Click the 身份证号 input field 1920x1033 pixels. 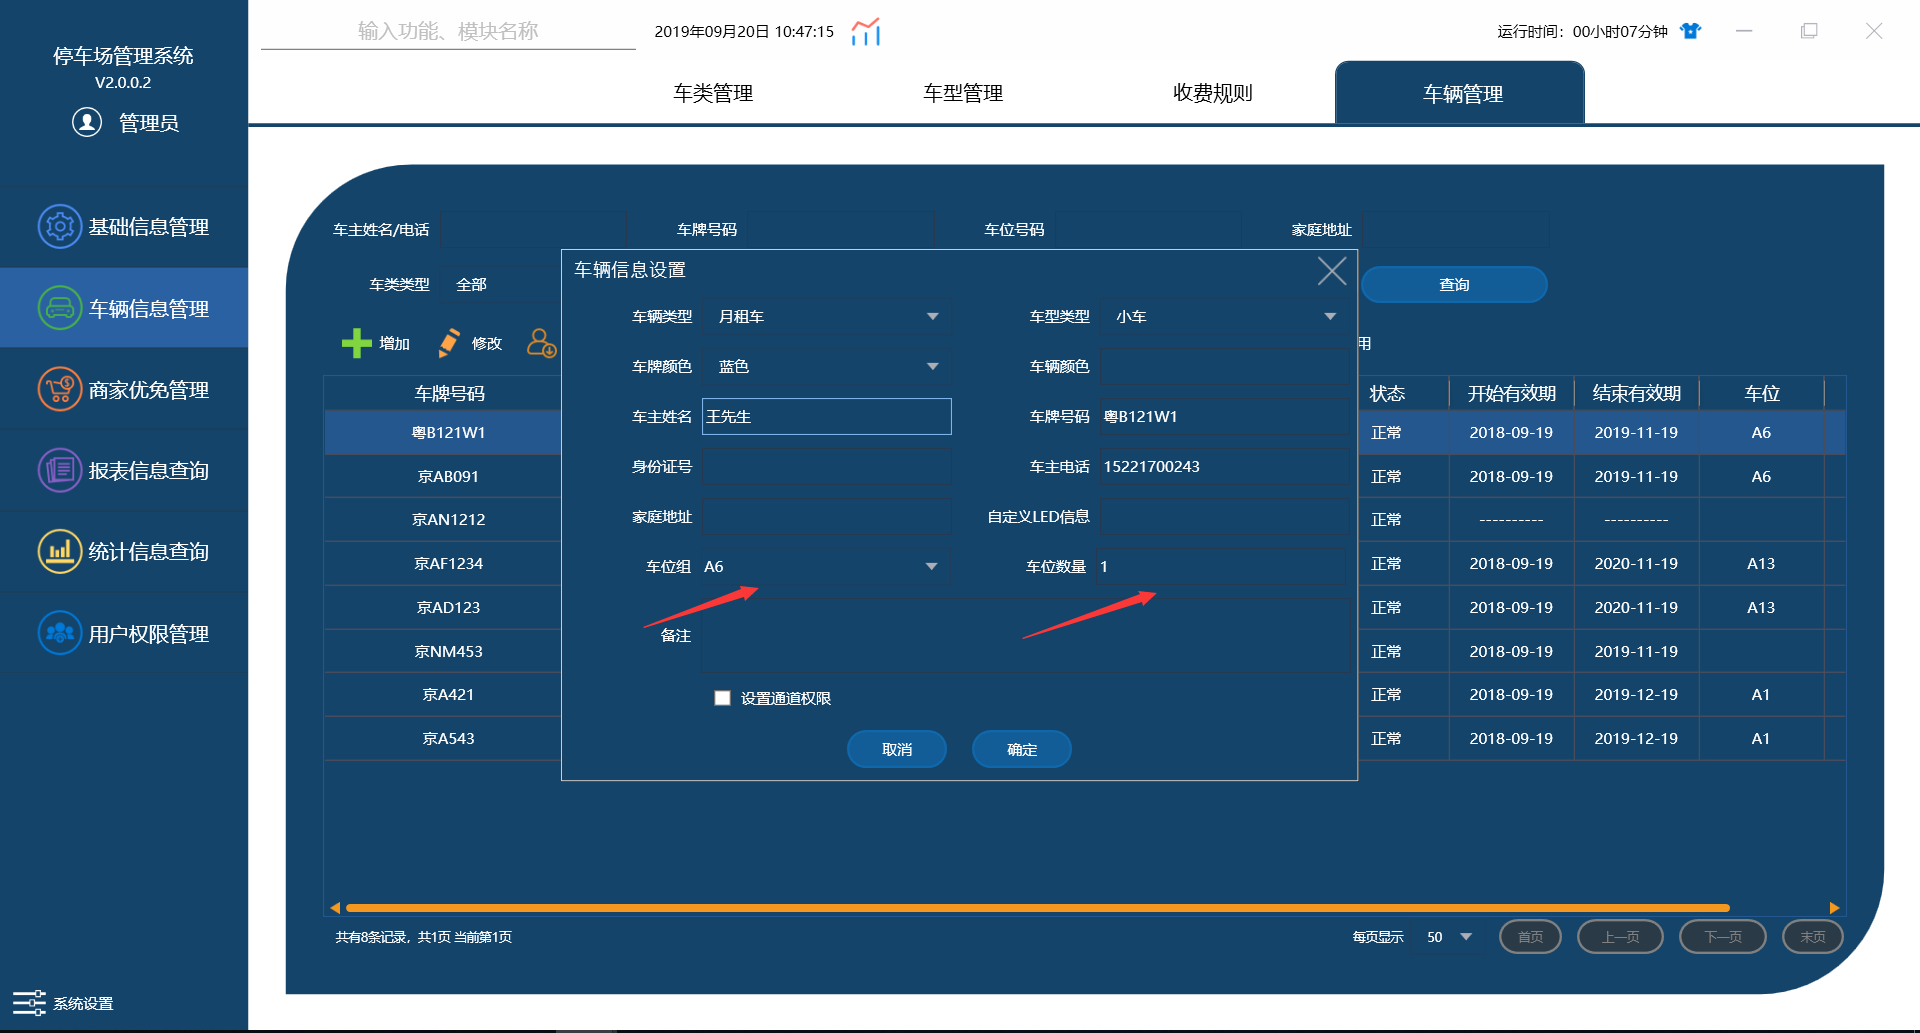826,466
